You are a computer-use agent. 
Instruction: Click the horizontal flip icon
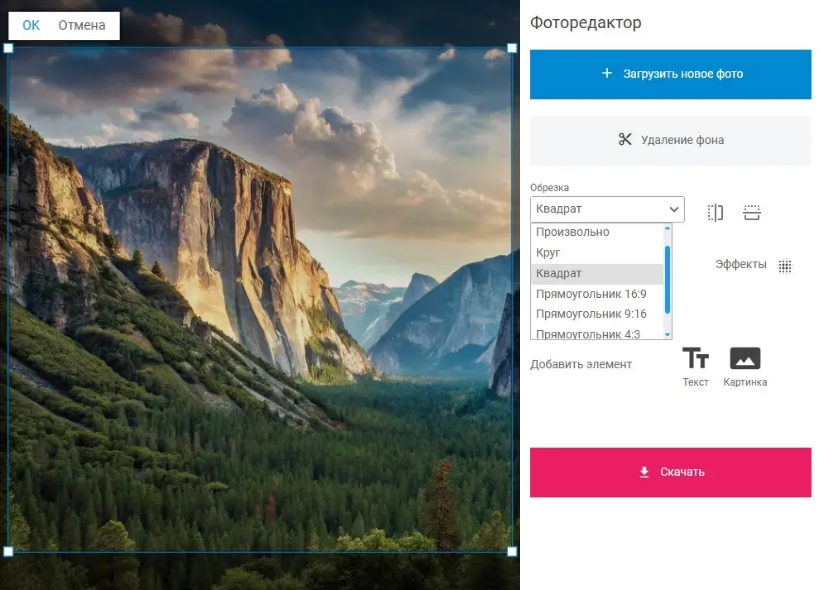pos(715,212)
